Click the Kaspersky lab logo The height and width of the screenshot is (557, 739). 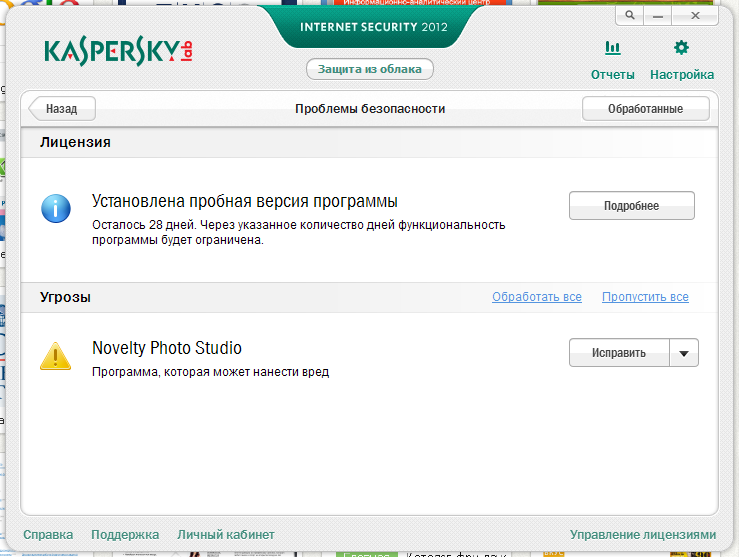click(x=118, y=52)
